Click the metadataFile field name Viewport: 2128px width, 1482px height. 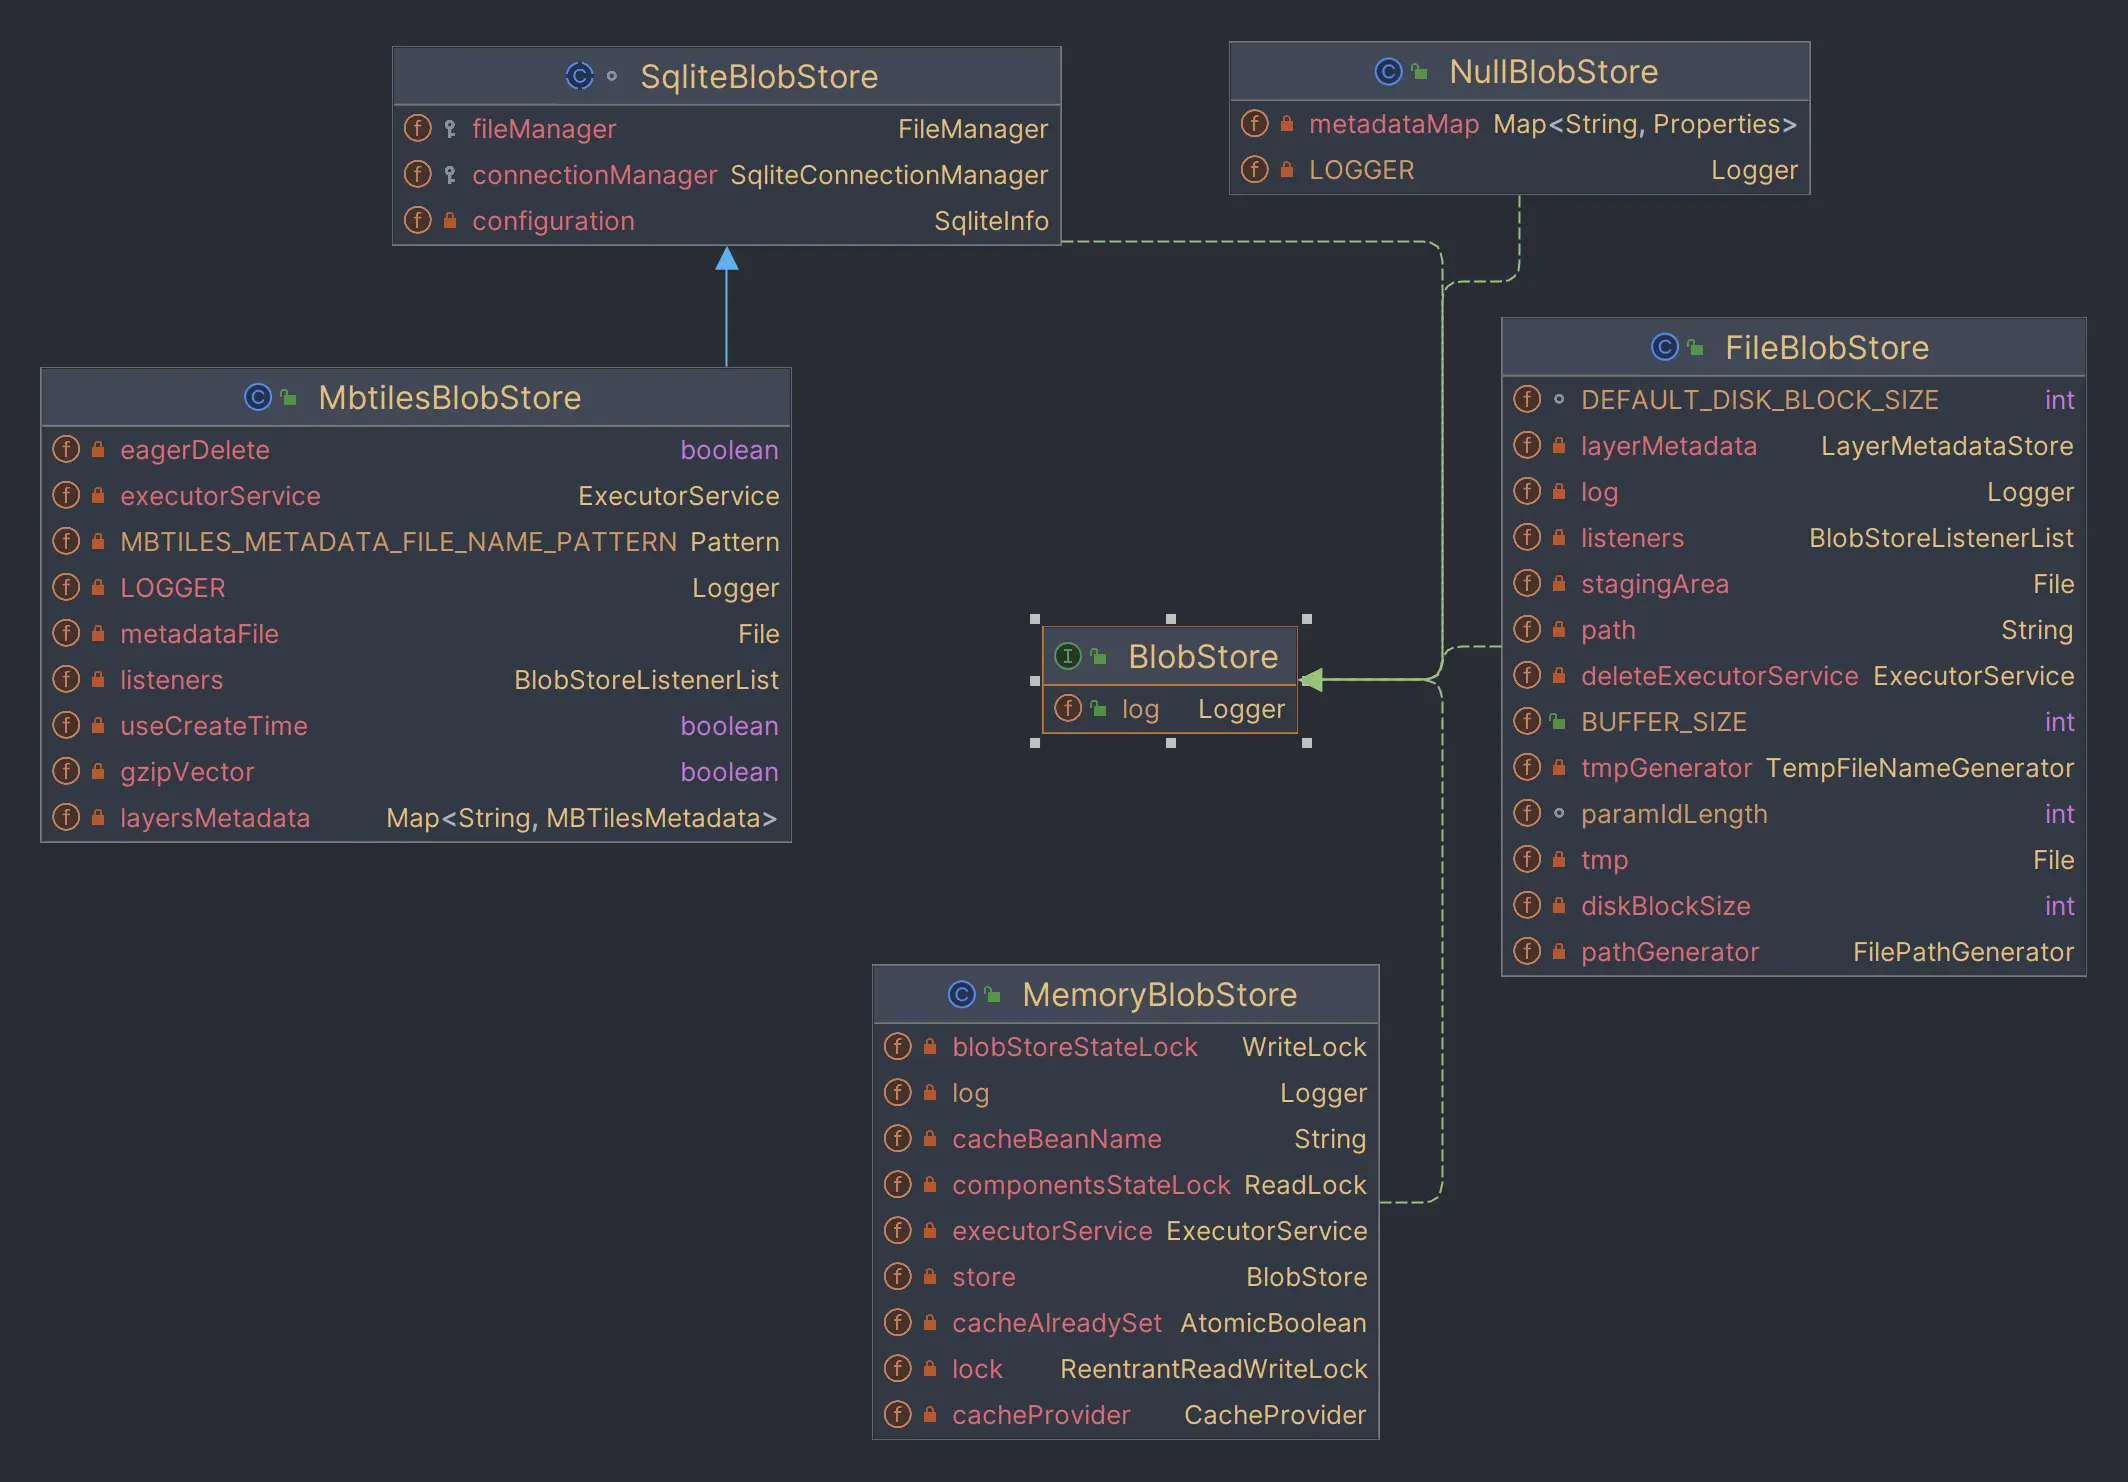point(199,633)
